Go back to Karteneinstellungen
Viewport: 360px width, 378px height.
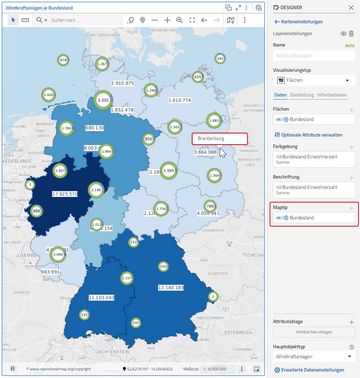click(x=298, y=22)
